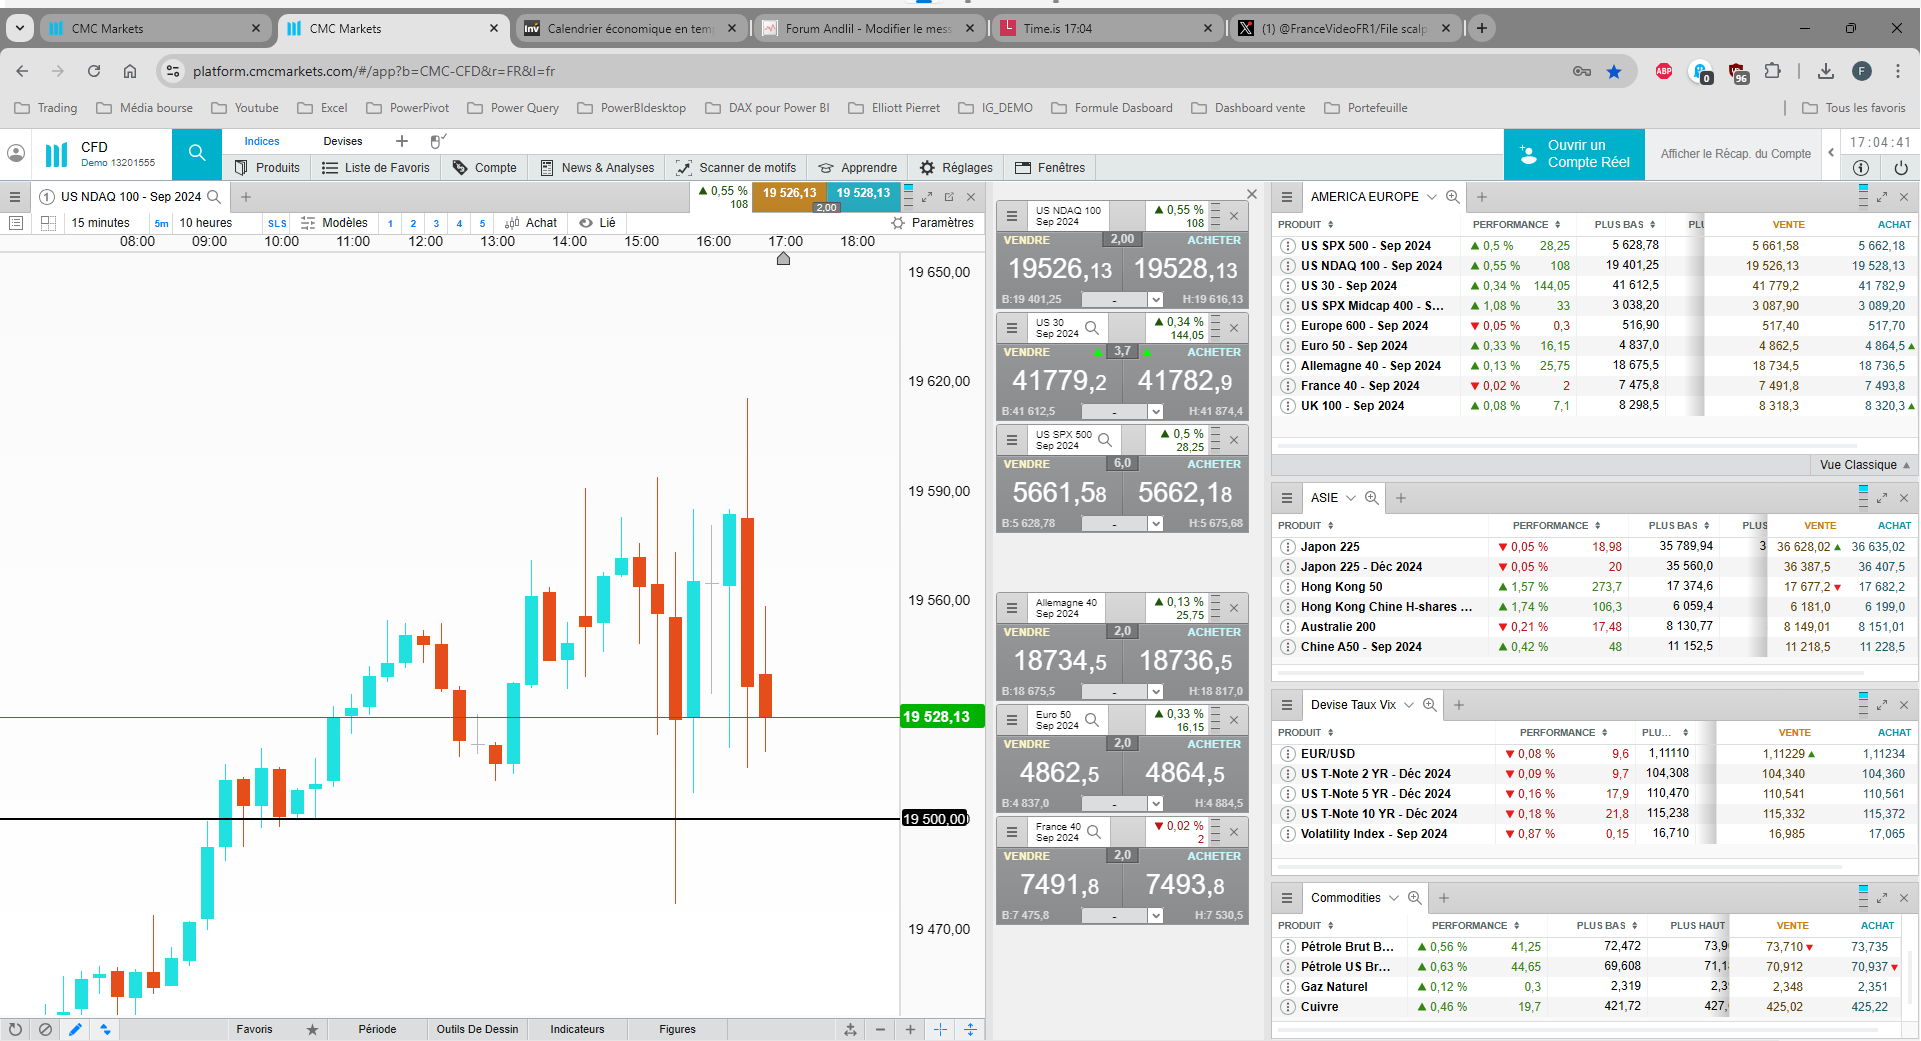Switch watchlist to Vue Classique

[1864, 465]
